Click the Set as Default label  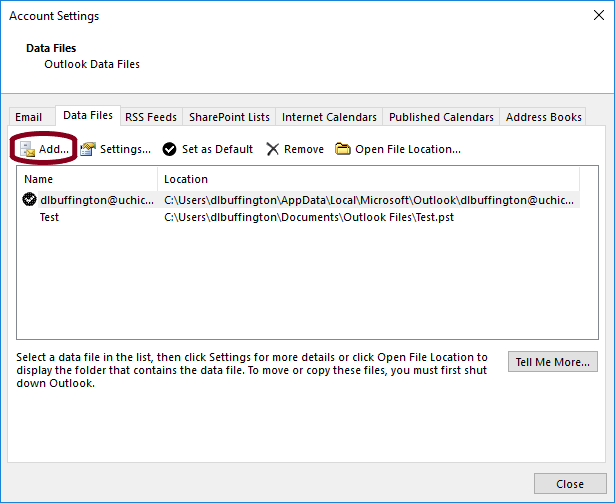[x=217, y=149]
